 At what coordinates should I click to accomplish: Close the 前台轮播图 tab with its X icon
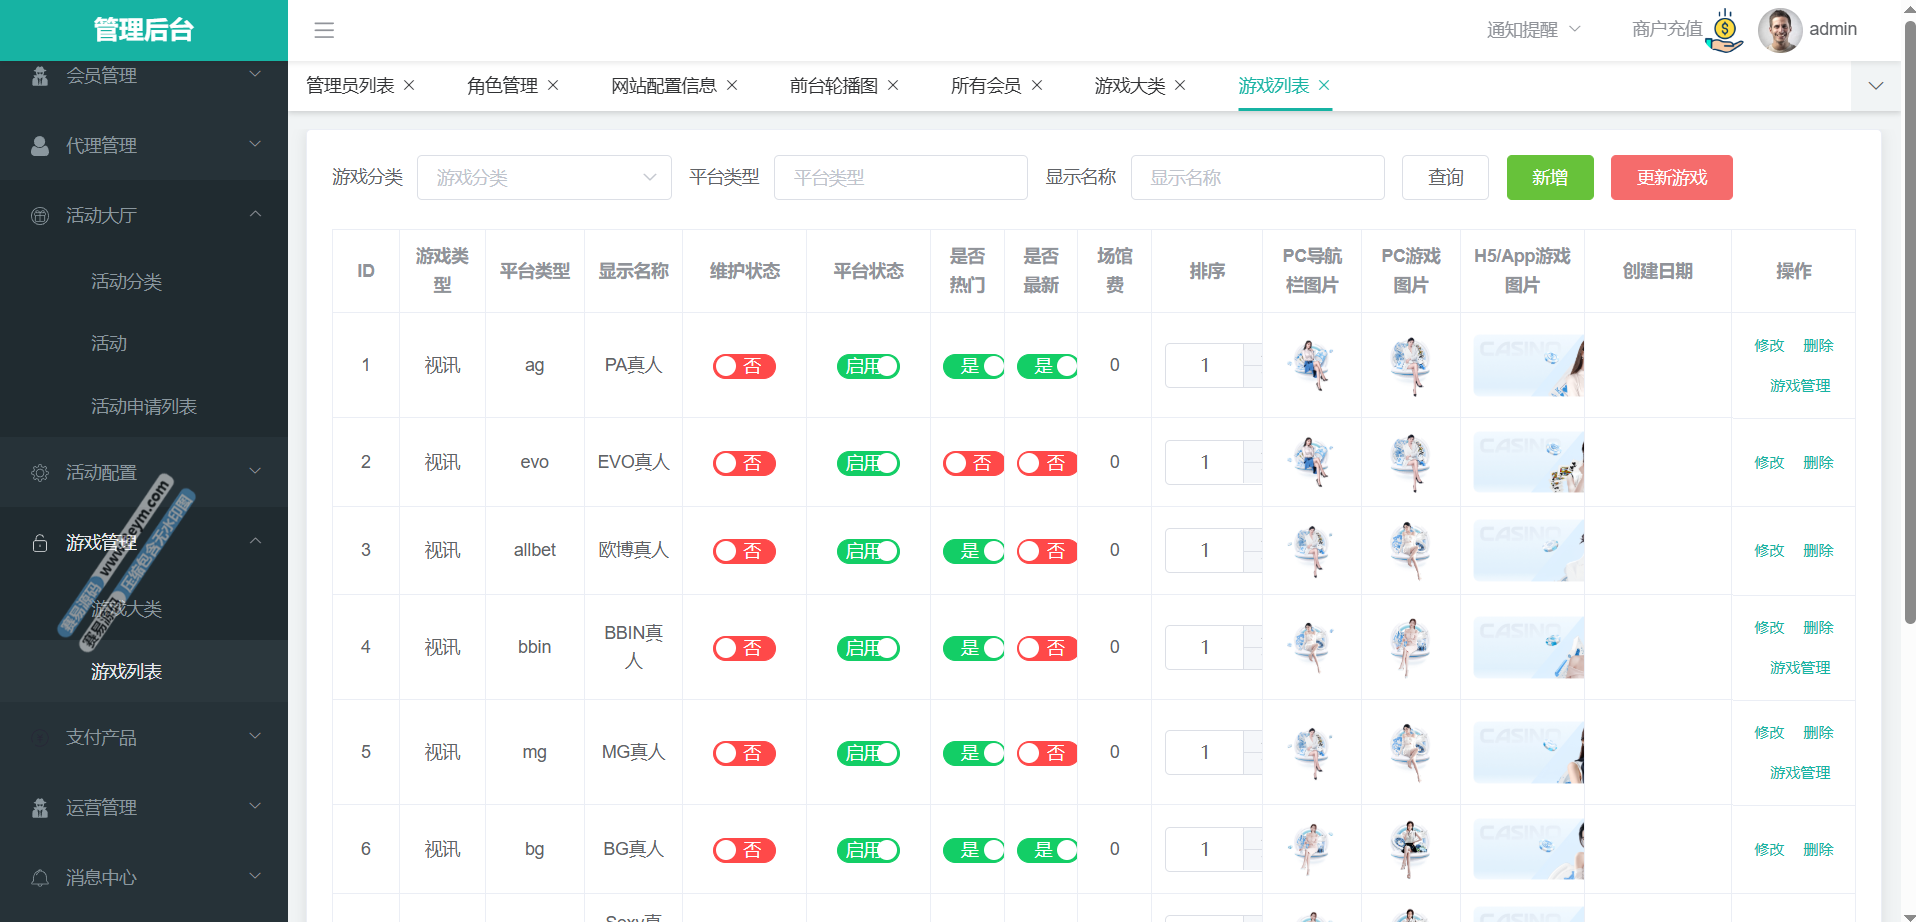[893, 86]
